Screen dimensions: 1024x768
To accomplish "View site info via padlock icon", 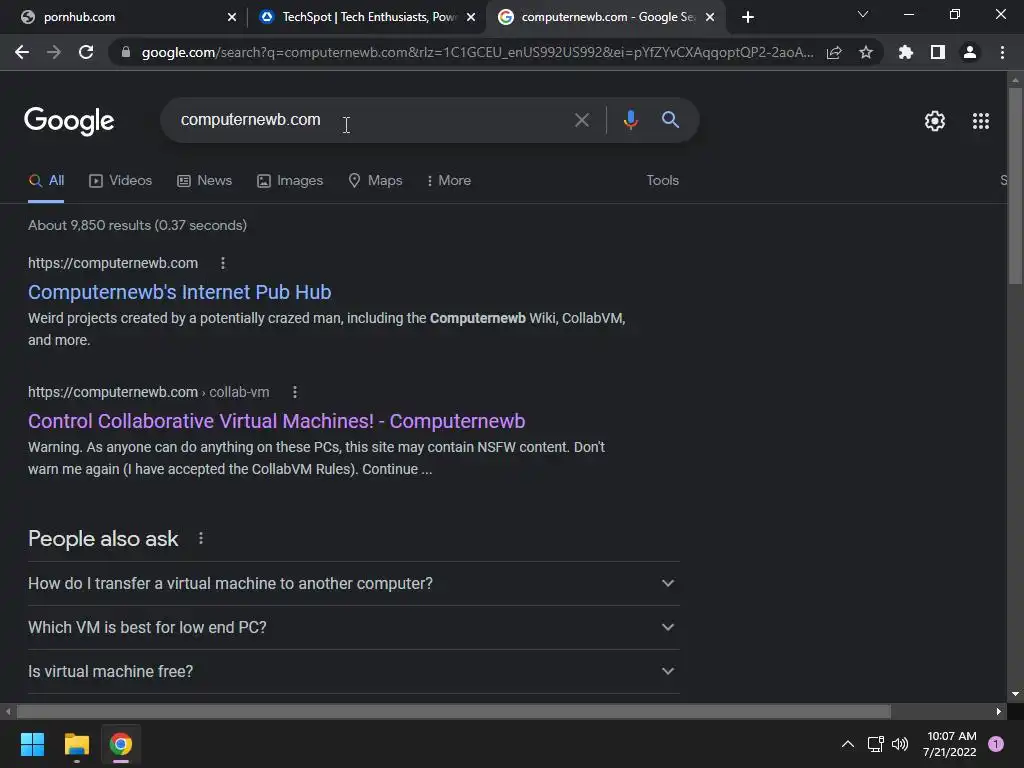I will coord(126,52).
